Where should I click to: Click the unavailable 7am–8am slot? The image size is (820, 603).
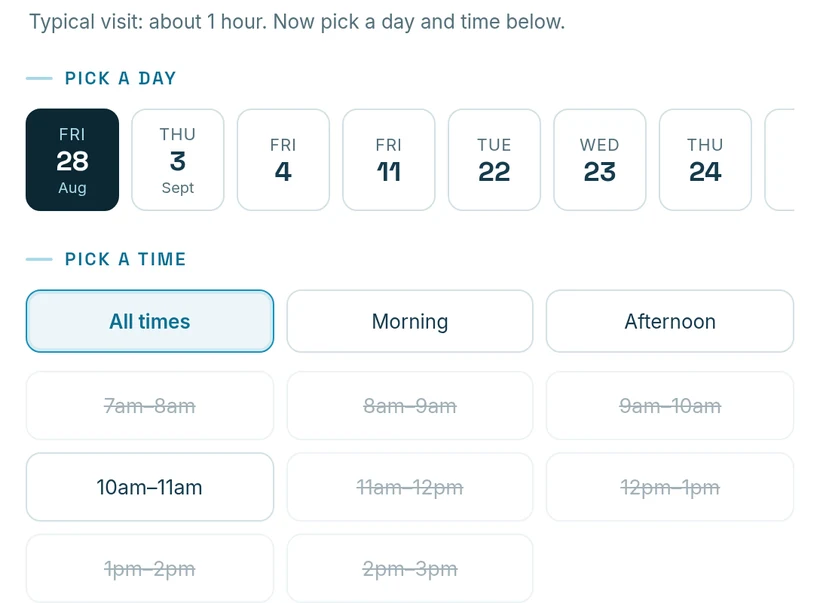coord(150,406)
